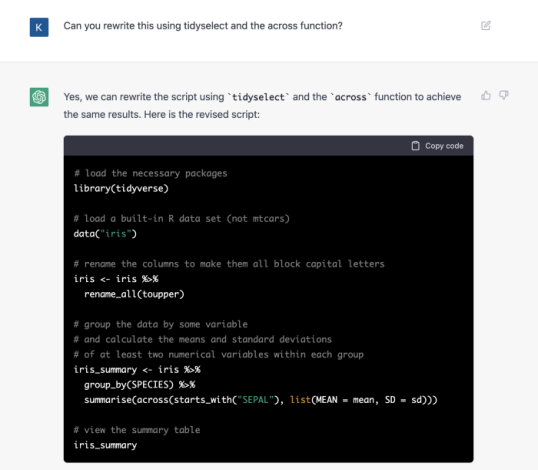Give the response a thumbs up
The height and width of the screenshot is (470, 538).
click(x=486, y=95)
